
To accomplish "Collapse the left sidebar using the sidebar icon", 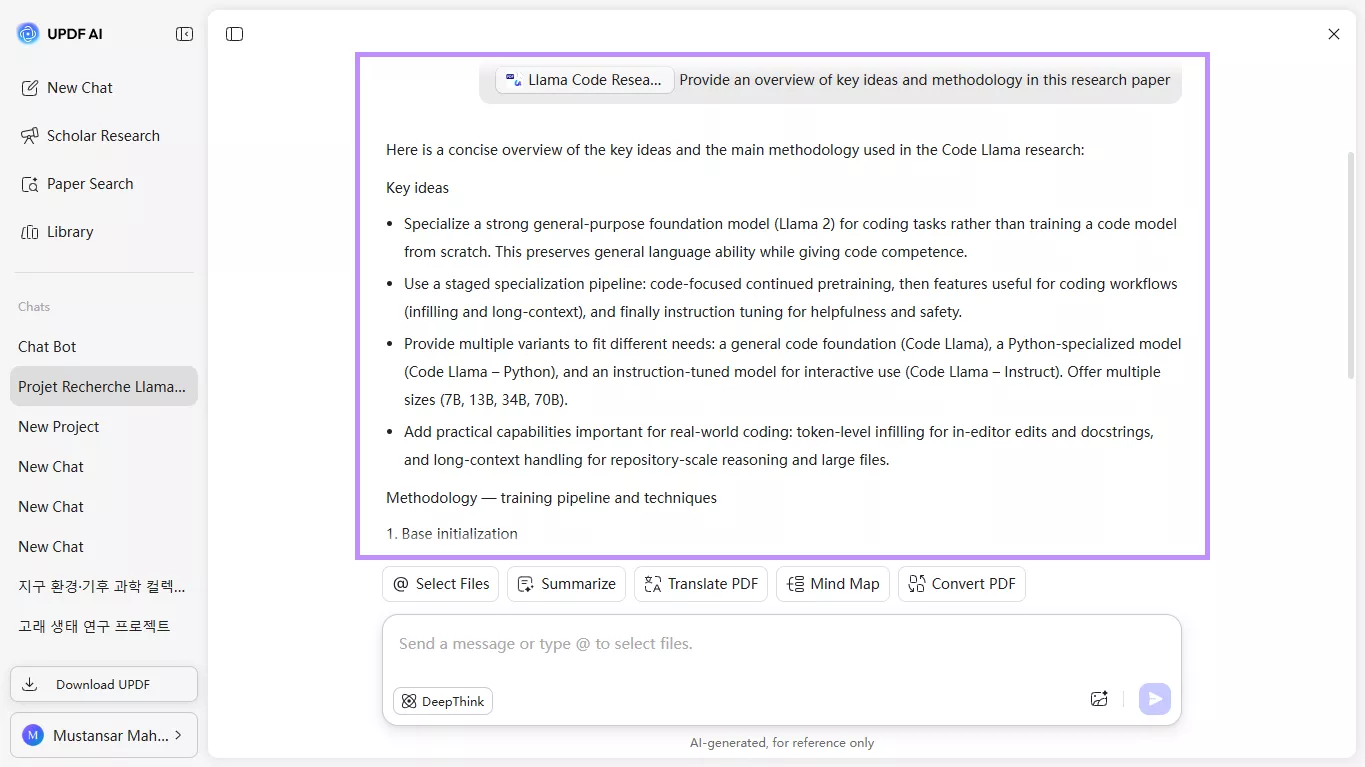I will tap(184, 34).
